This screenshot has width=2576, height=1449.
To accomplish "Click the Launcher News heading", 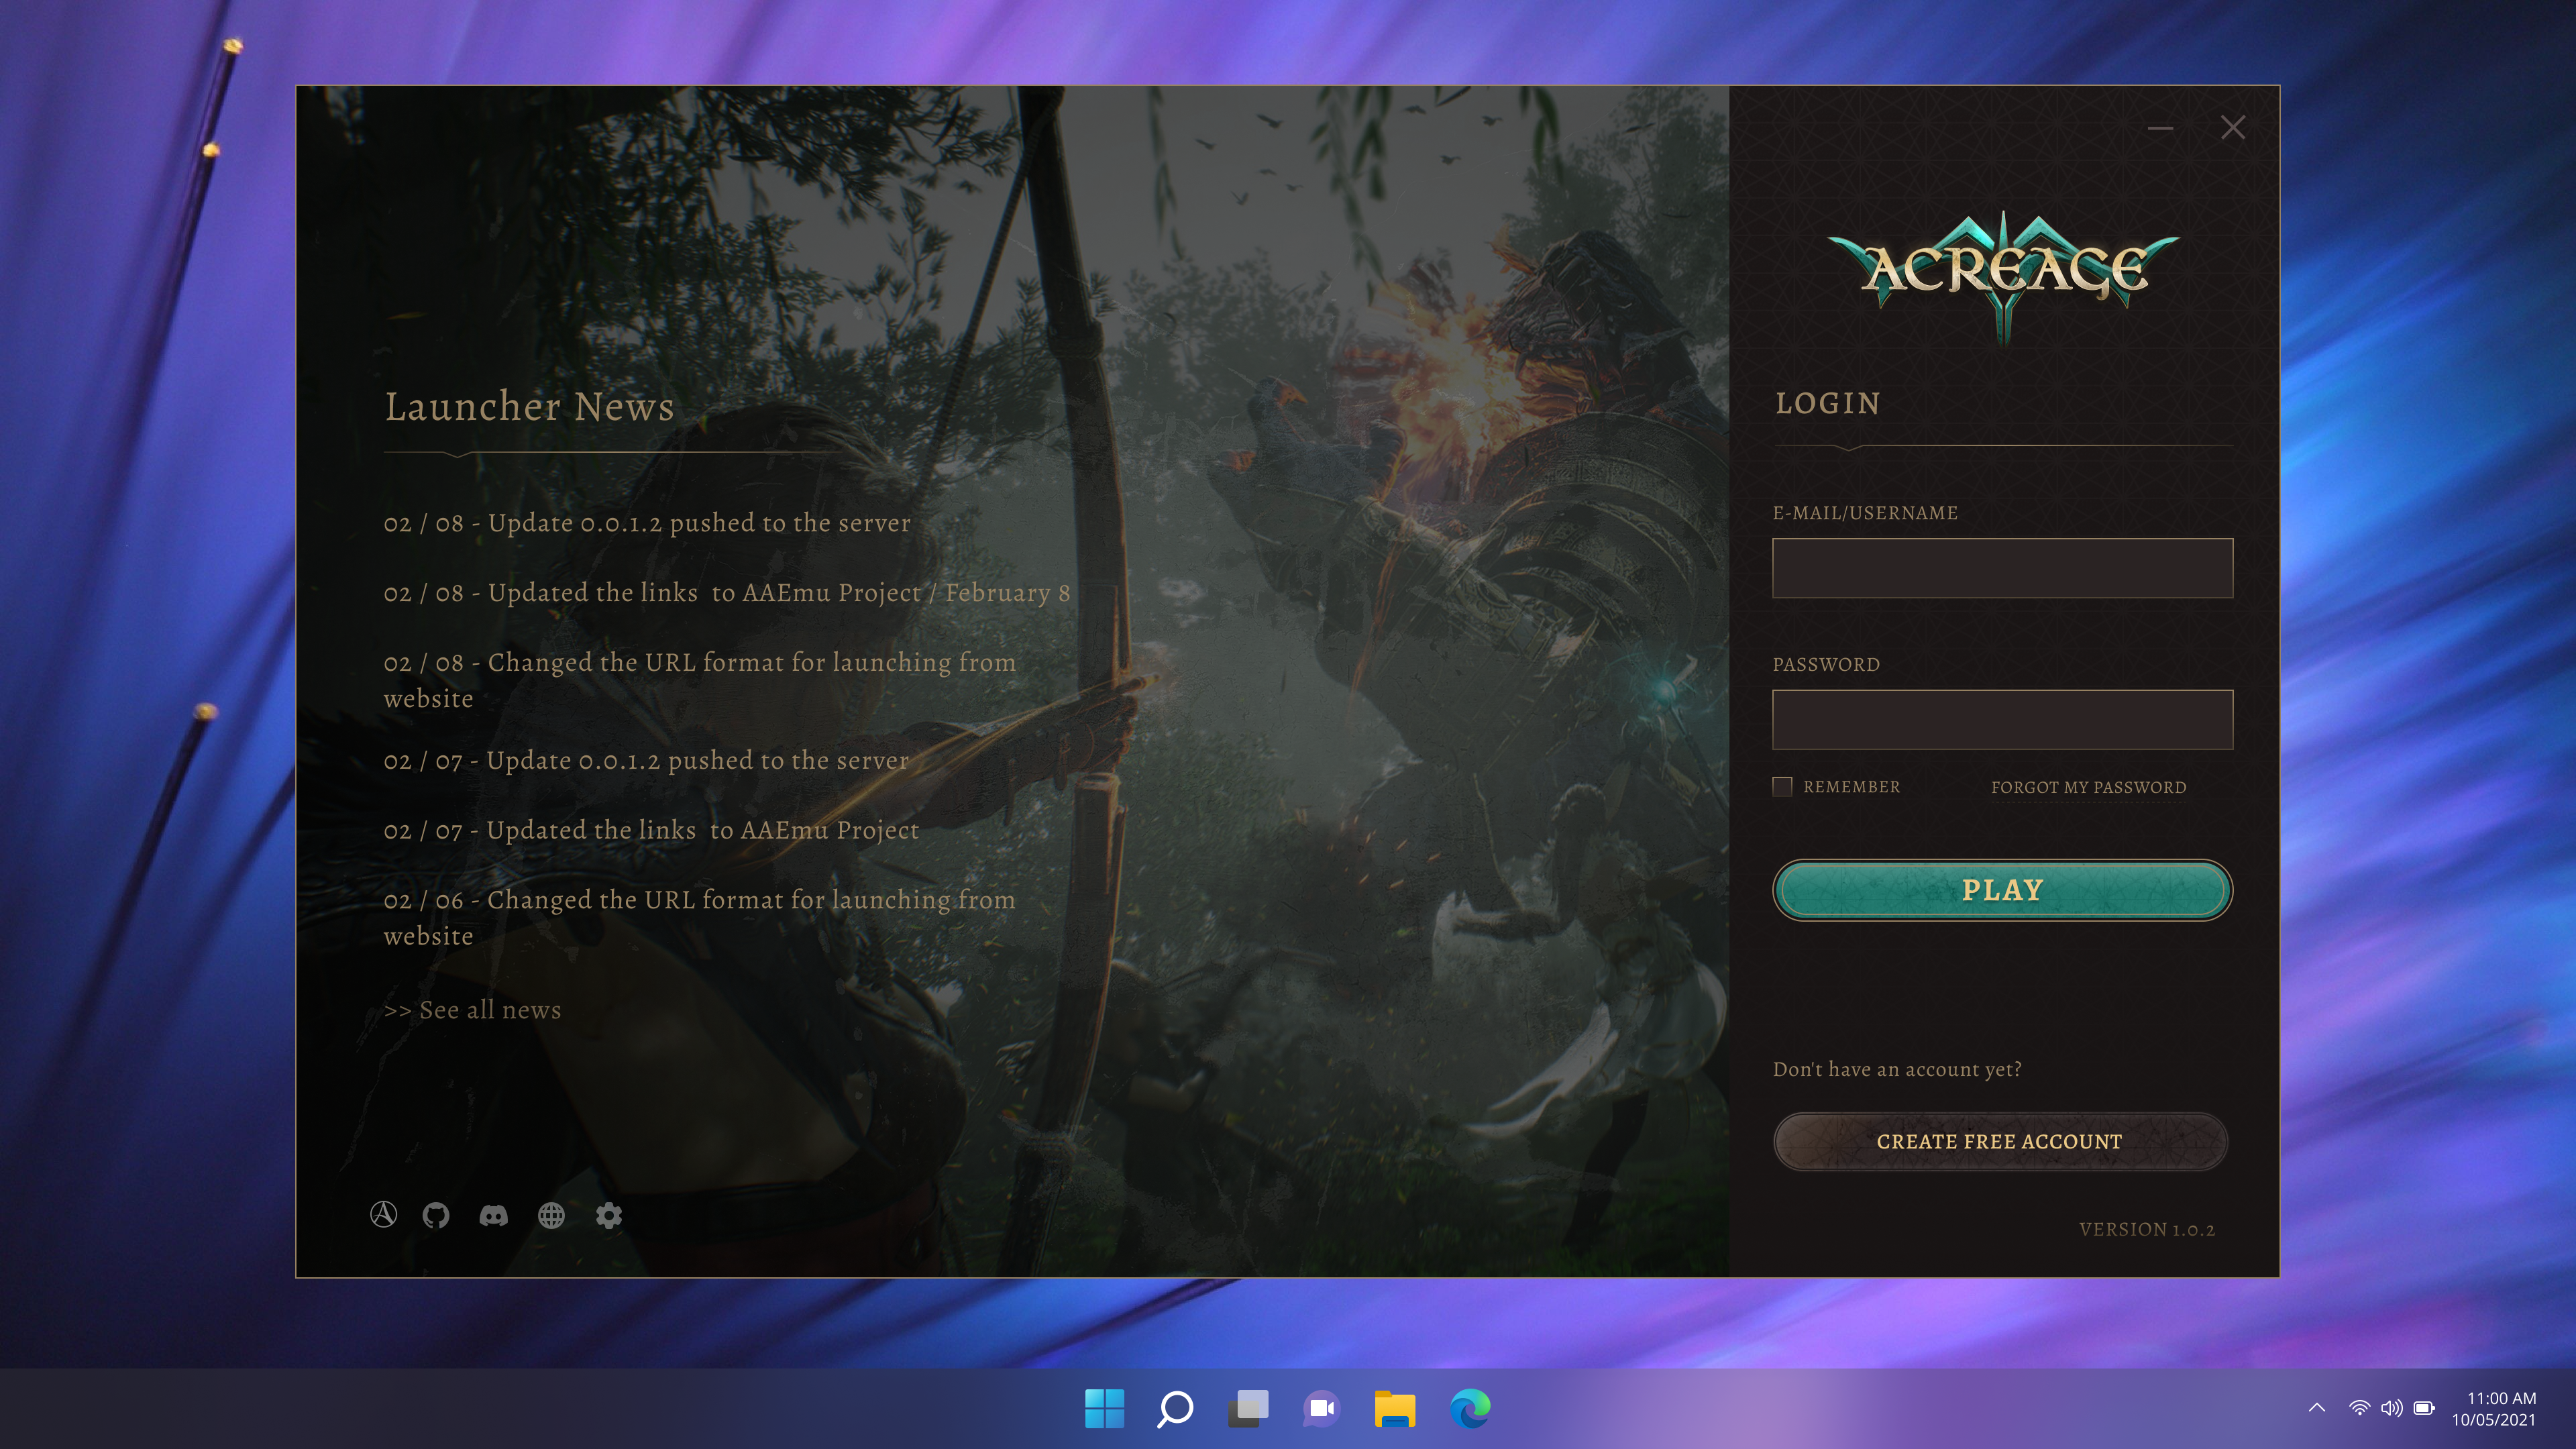I will 529,407.
